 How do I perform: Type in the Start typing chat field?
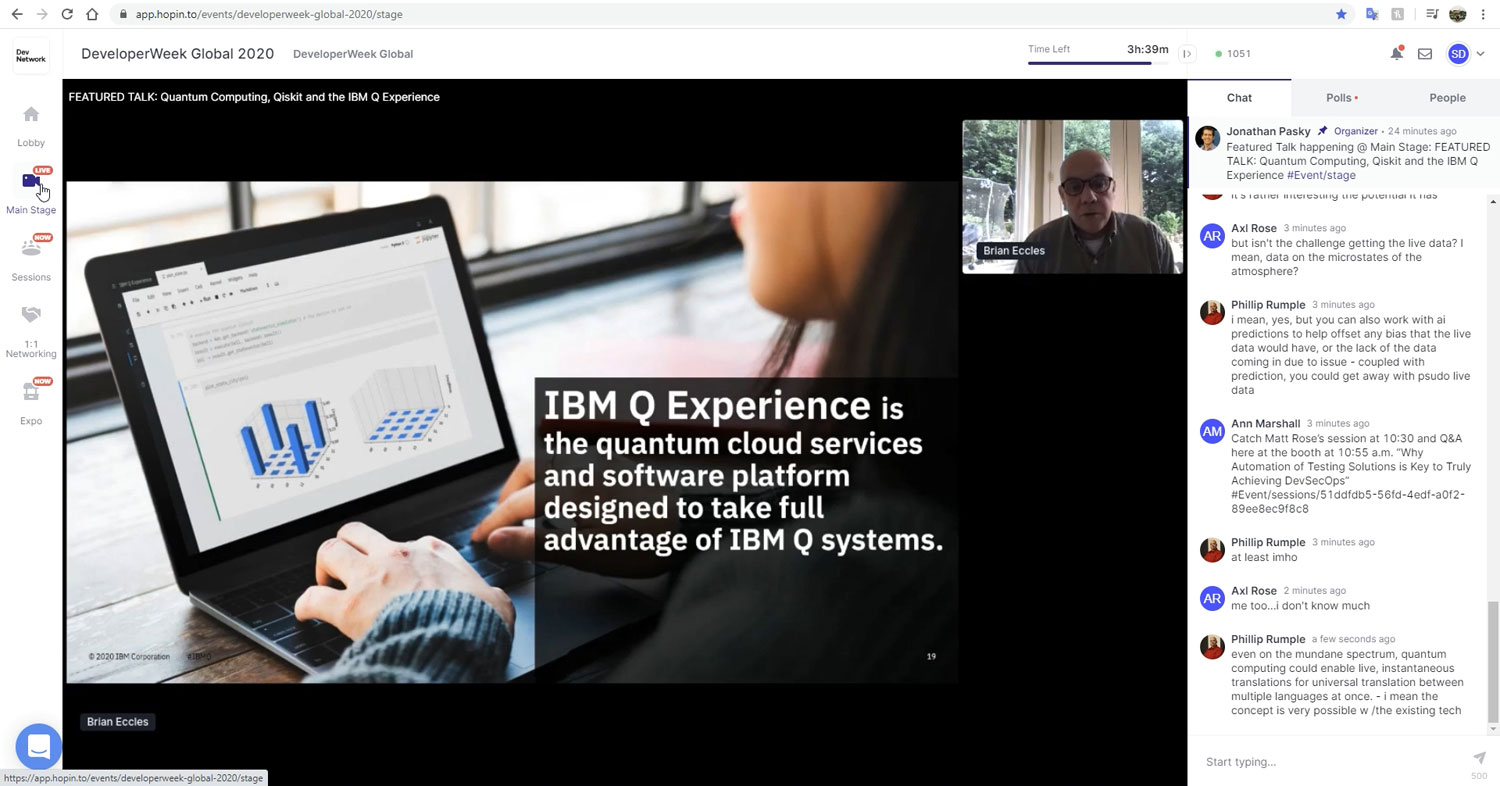click(1334, 761)
